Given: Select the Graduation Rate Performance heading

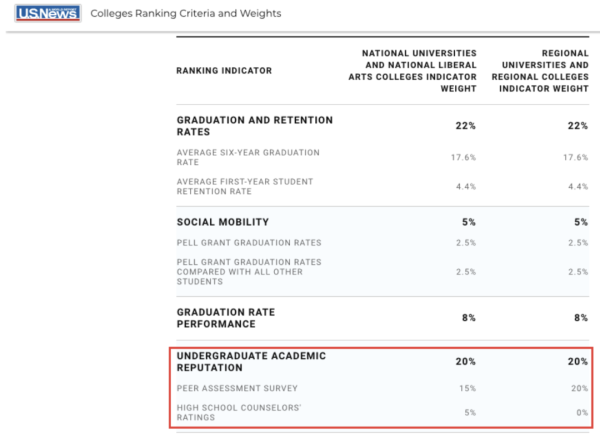Looking at the screenshot, I should (x=226, y=318).
